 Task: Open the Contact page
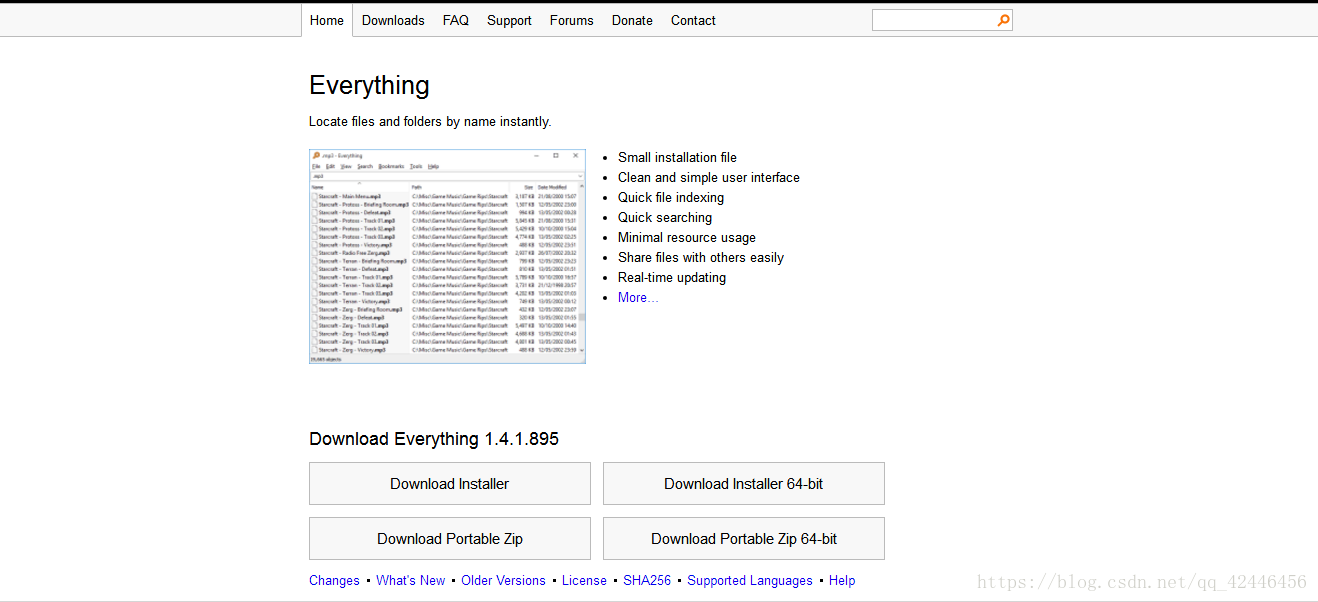693,19
